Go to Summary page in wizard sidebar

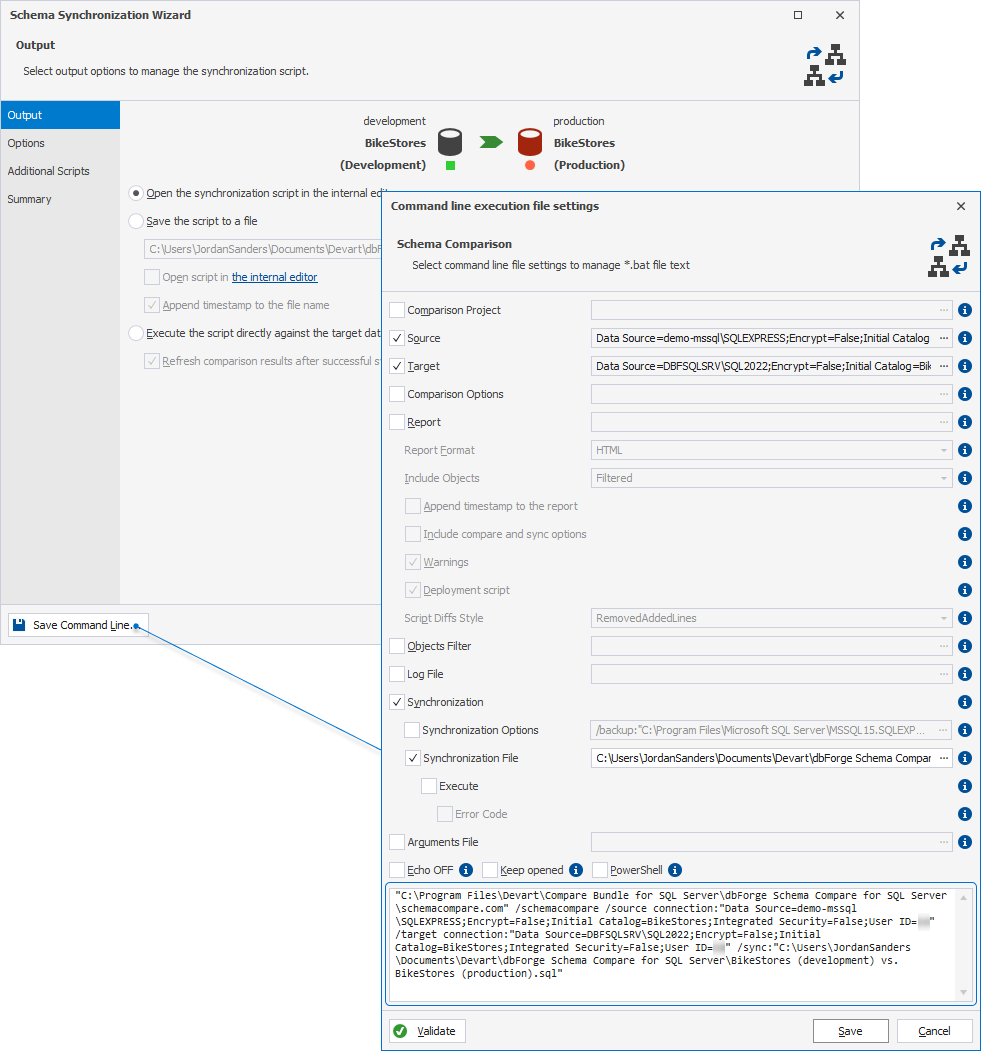pos(60,199)
